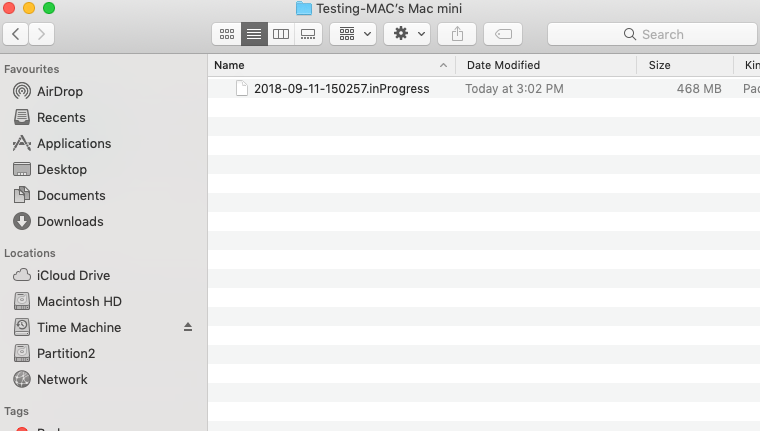Click the Applications icon
The height and width of the screenshot is (431, 760).
[x=22, y=143]
